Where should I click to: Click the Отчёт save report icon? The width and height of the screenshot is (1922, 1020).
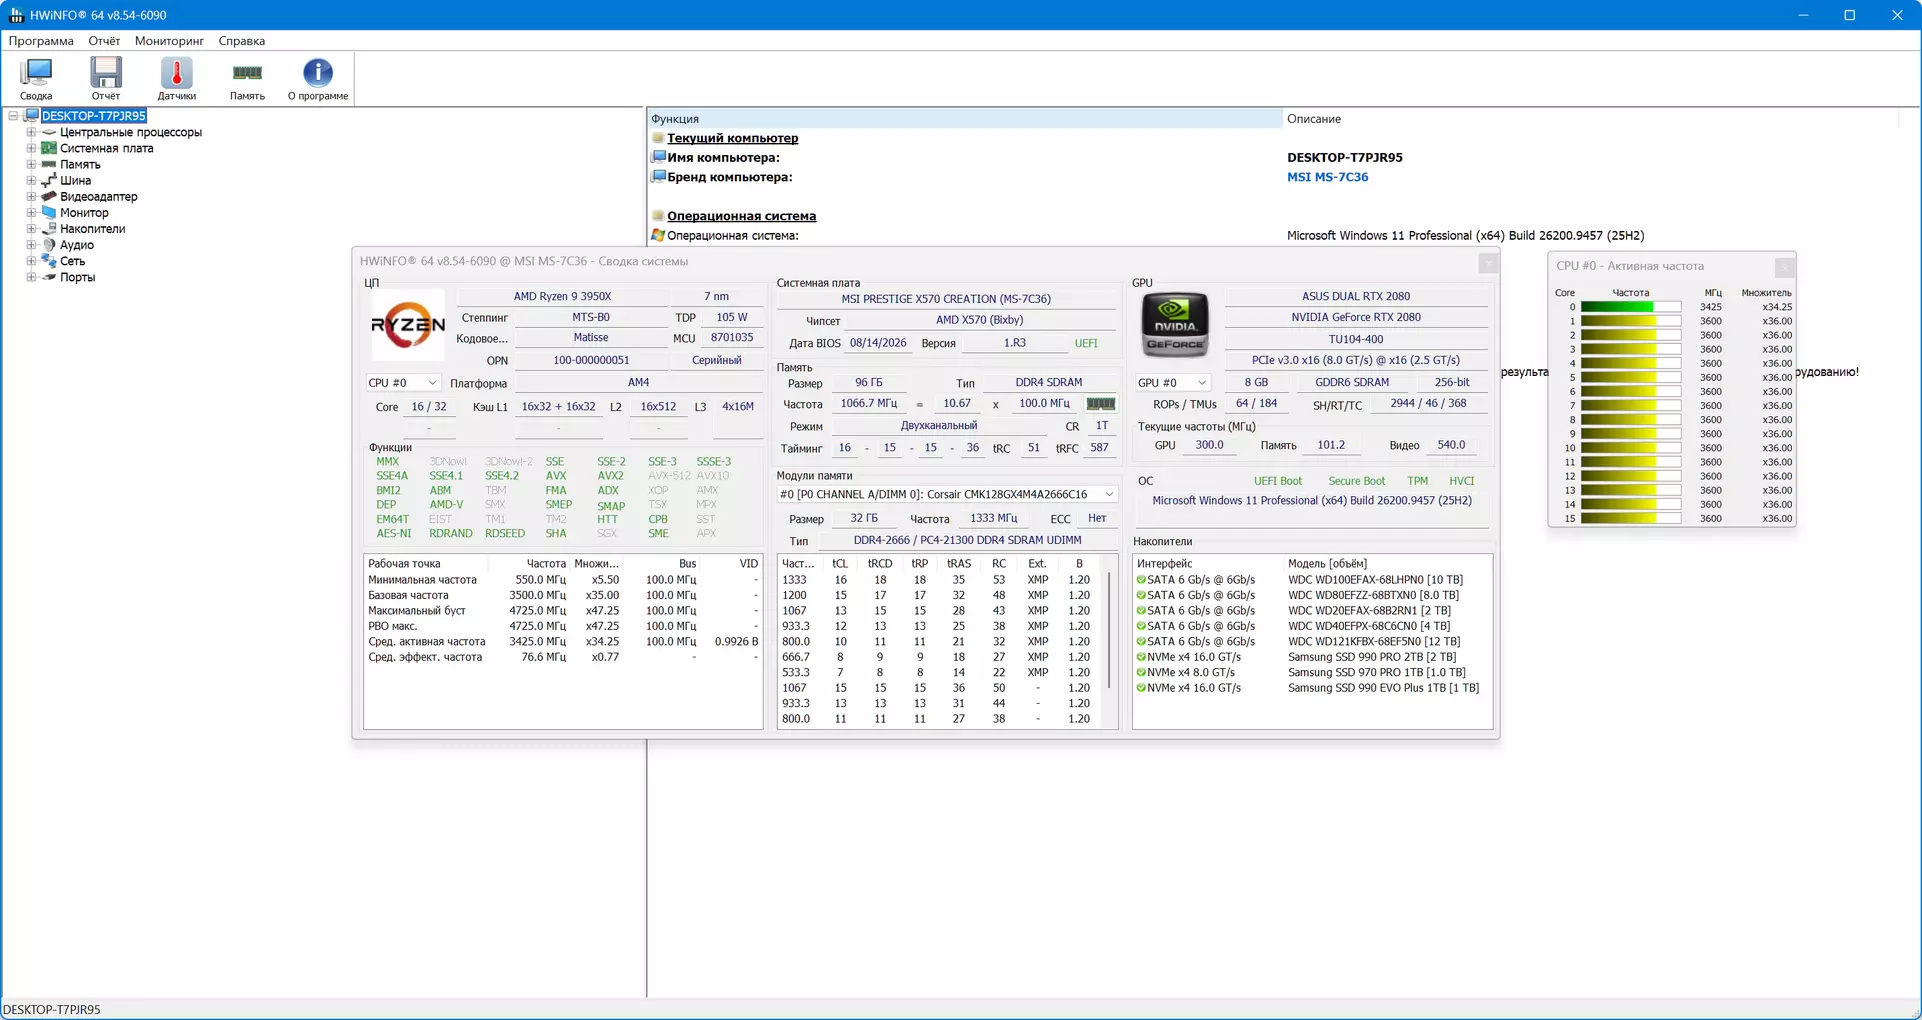coord(106,79)
